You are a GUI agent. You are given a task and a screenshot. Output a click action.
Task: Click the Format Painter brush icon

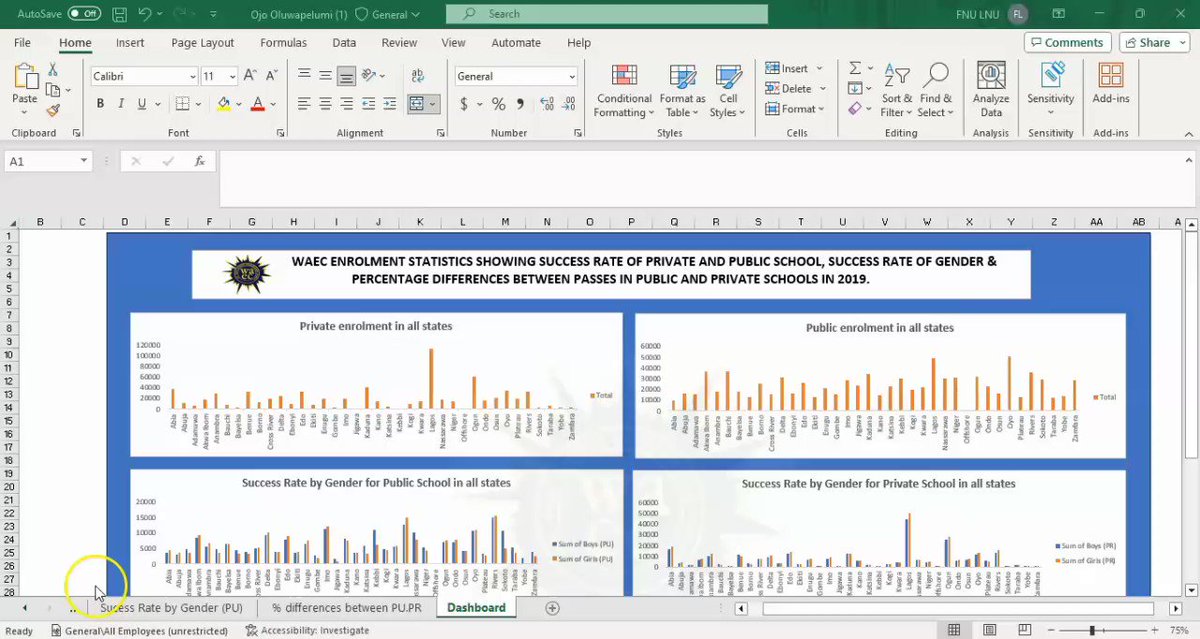[x=53, y=111]
